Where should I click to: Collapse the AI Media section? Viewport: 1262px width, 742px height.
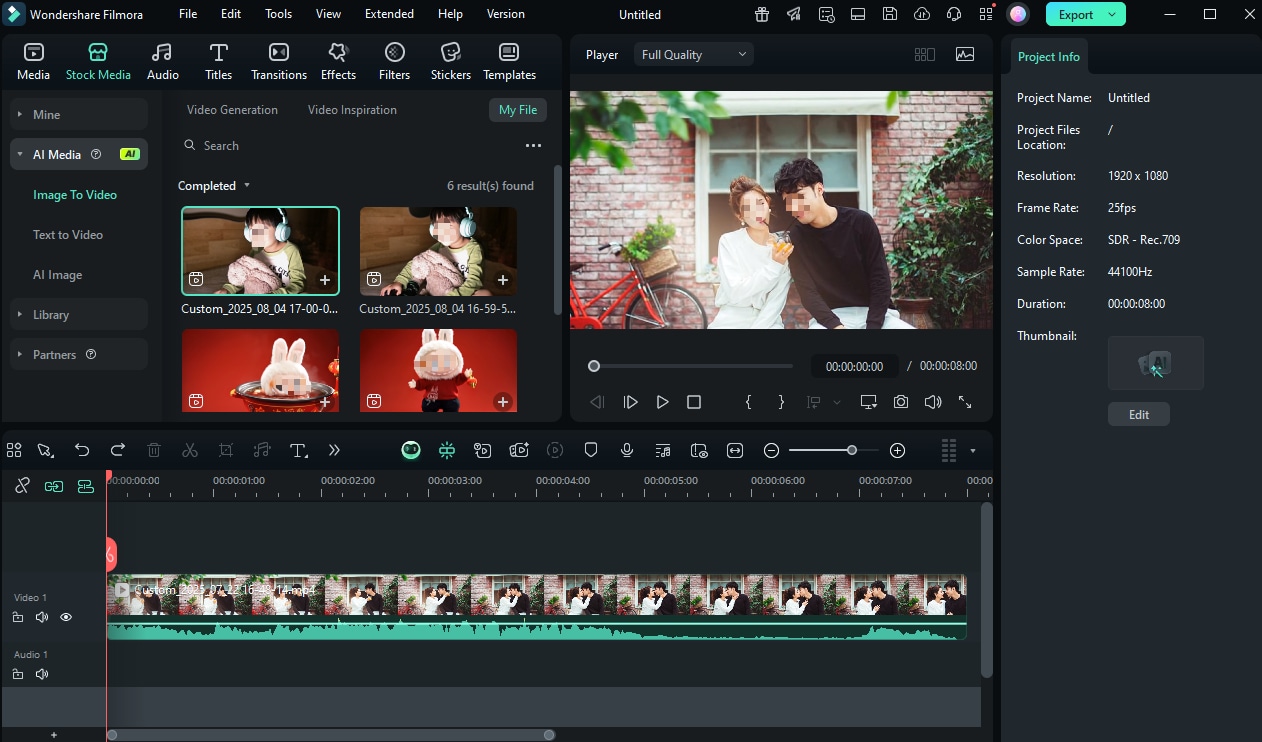coord(78,155)
